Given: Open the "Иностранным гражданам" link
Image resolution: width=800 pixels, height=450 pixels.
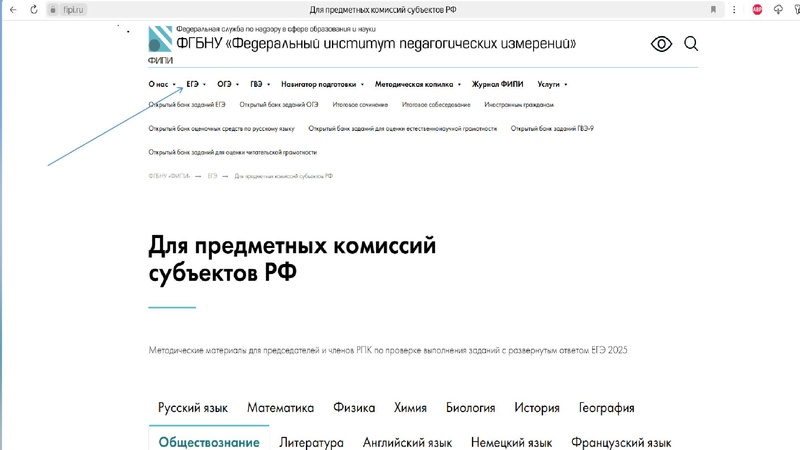Looking at the screenshot, I should [519, 105].
